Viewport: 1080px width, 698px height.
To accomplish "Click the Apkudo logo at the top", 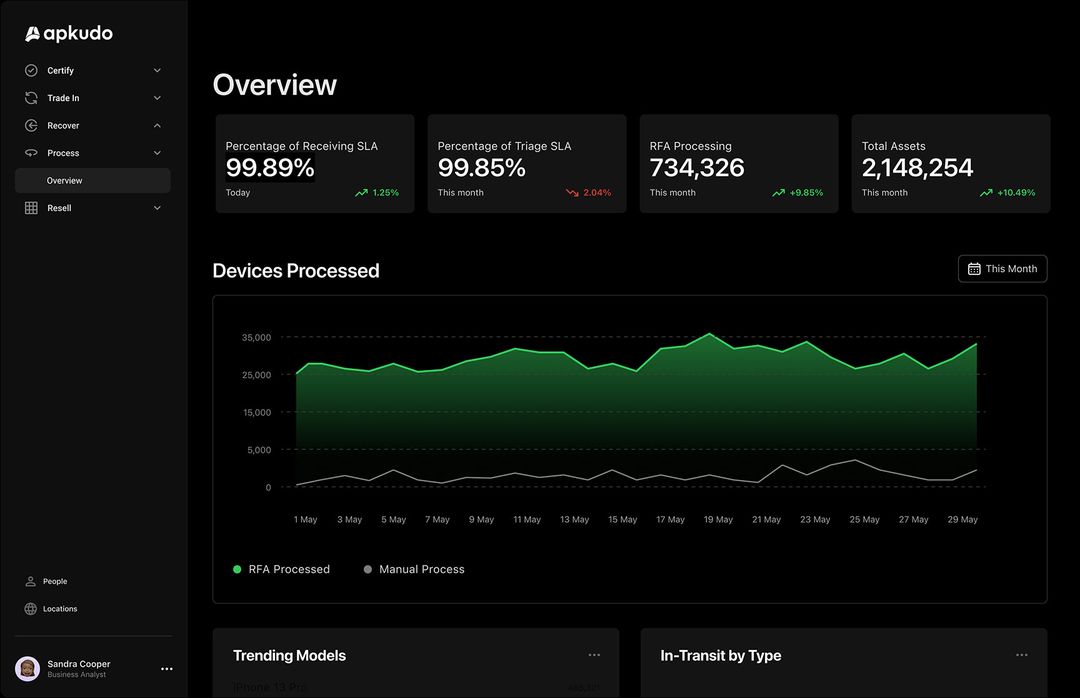I will tap(68, 32).
